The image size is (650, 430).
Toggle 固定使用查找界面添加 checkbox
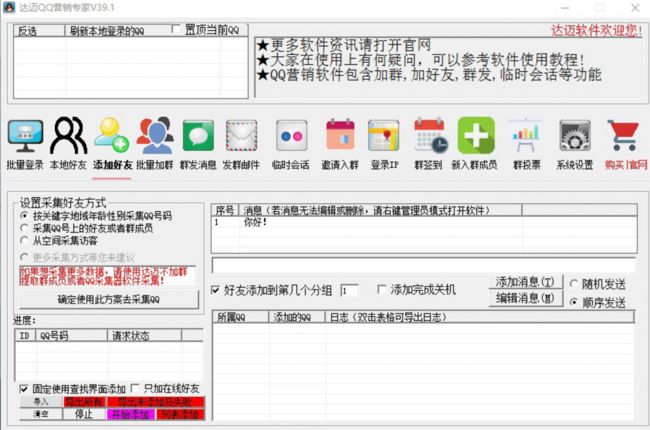[x=24, y=389]
